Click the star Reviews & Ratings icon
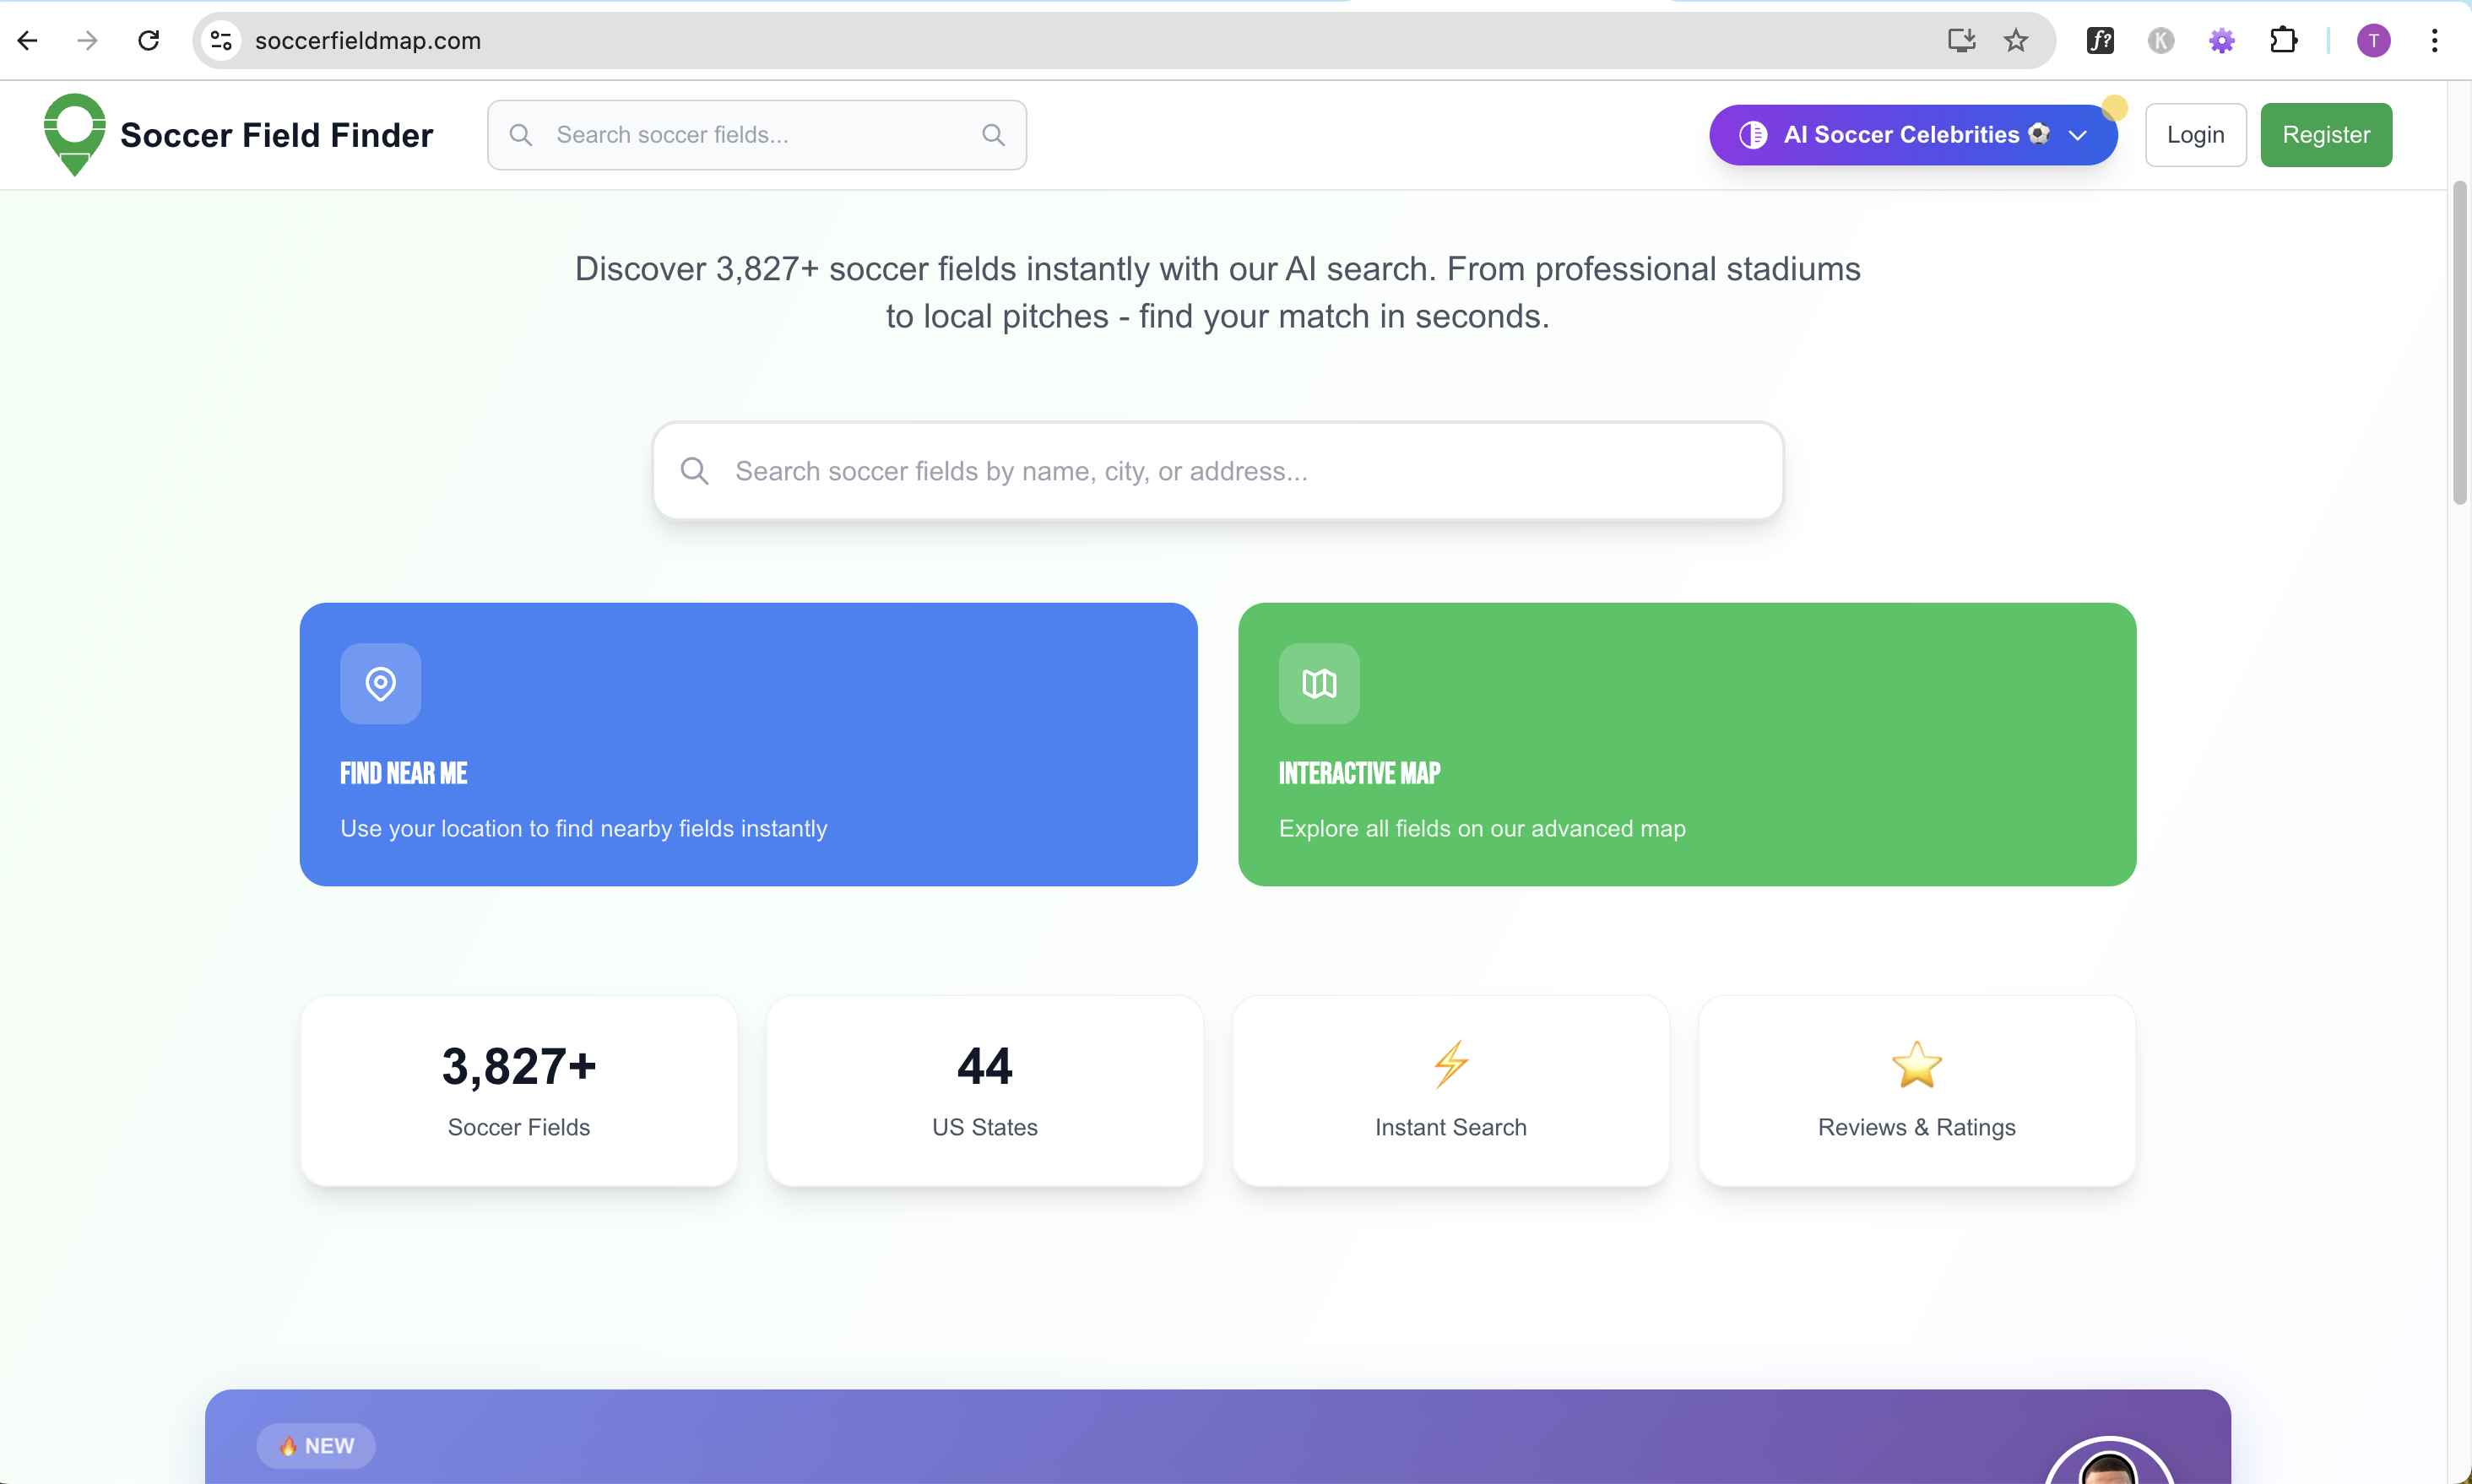The image size is (2472, 1484). [1916, 1064]
